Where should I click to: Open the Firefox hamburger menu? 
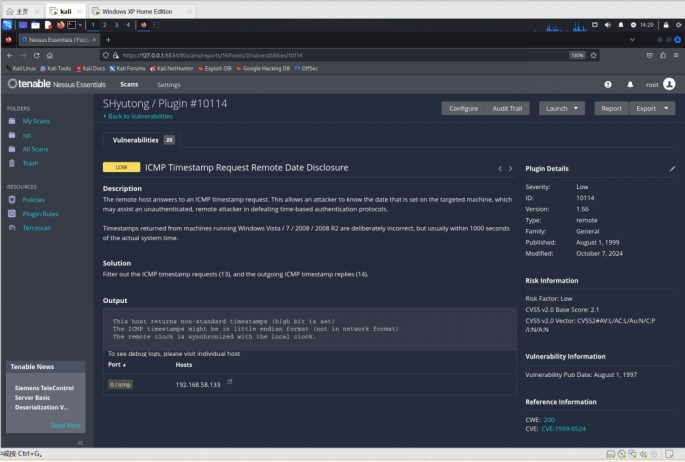click(676, 55)
